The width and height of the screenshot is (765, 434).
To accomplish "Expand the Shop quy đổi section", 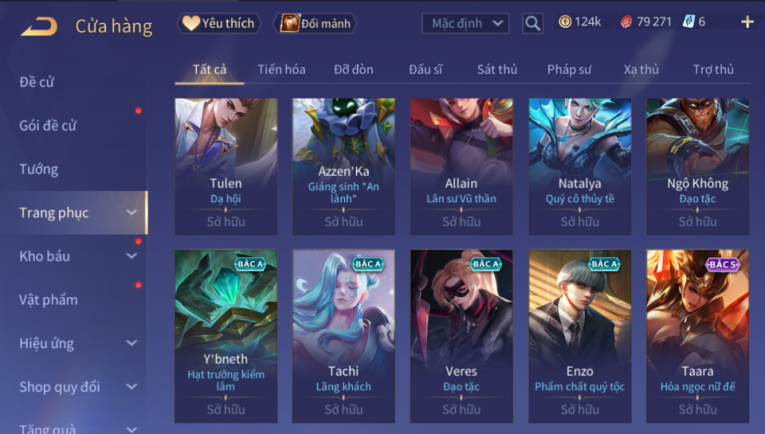I will 131,387.
